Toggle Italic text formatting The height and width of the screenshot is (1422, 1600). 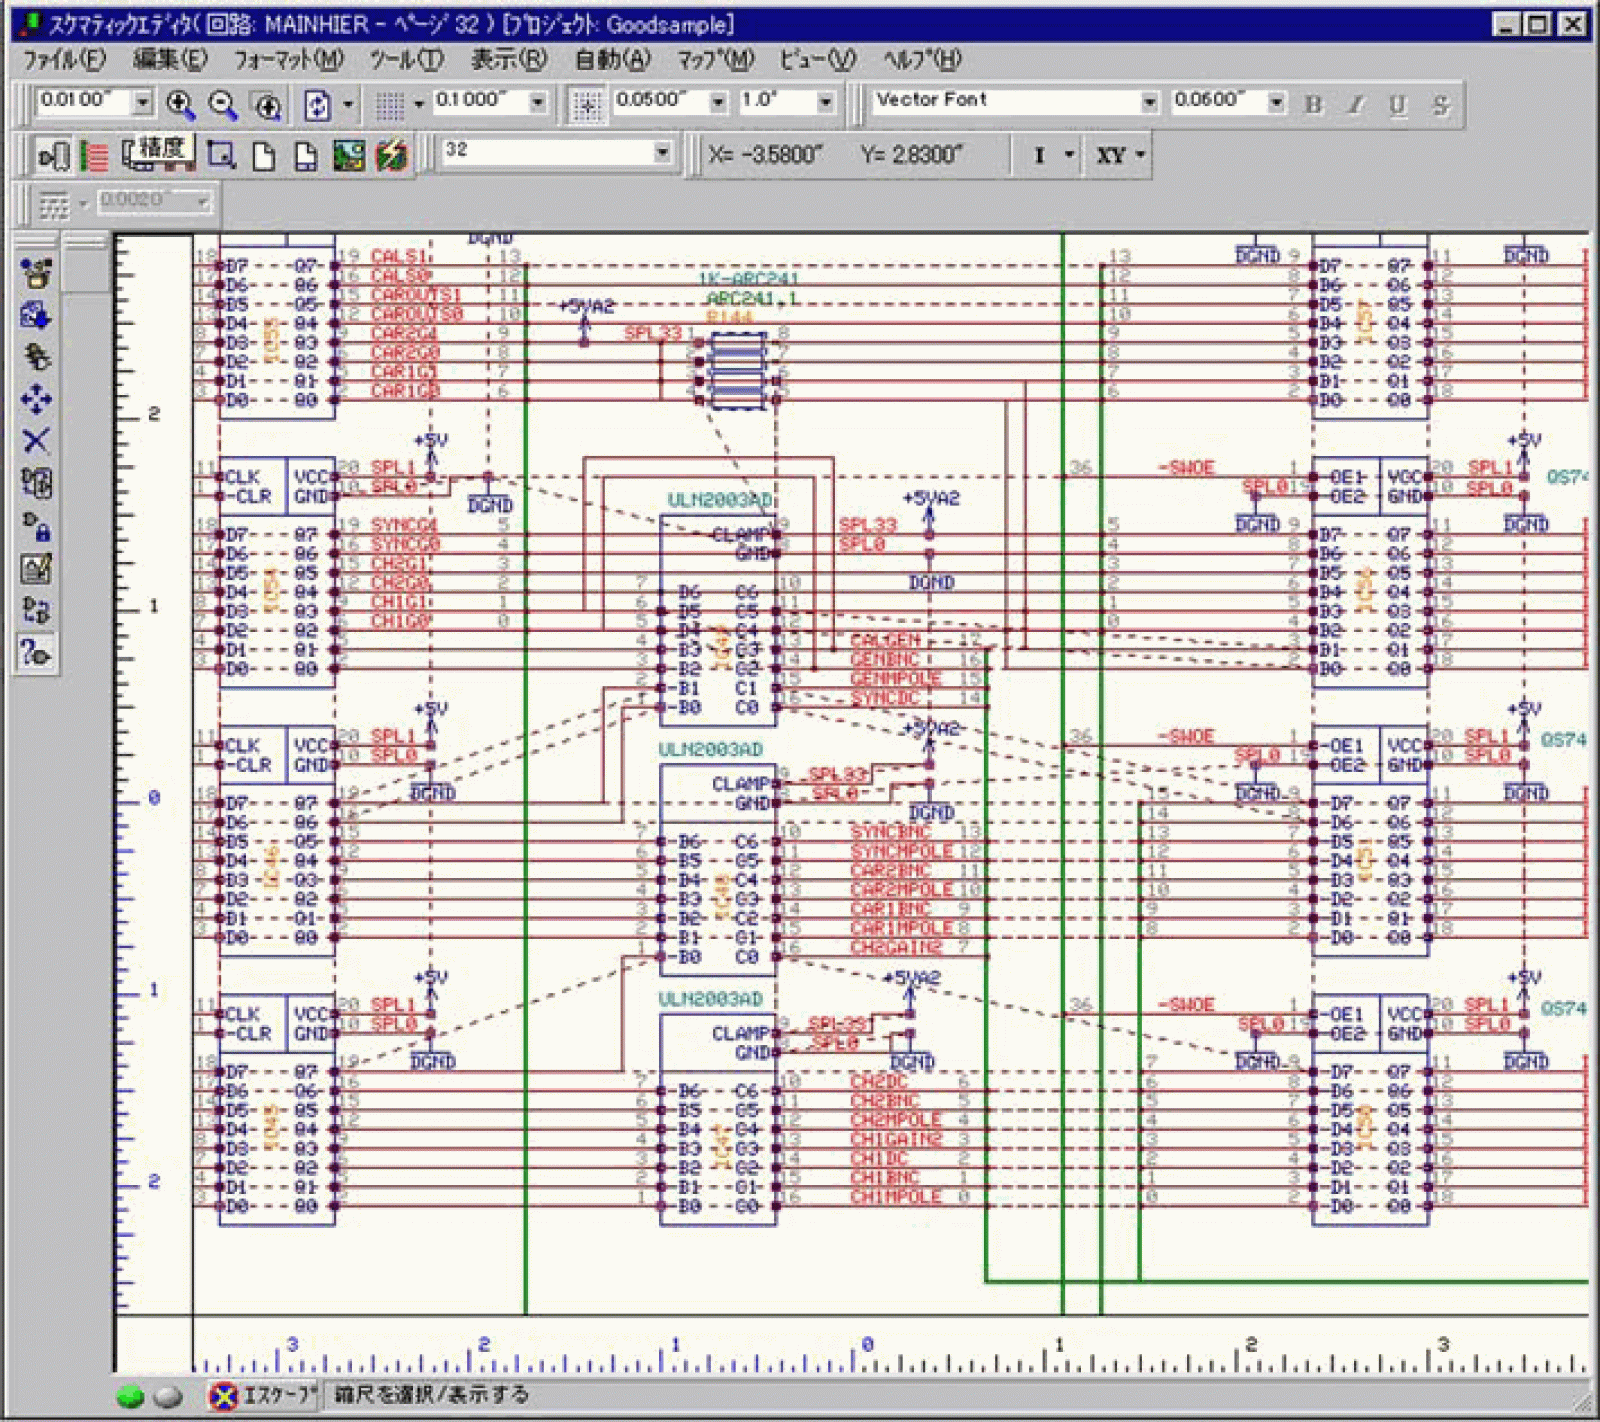click(x=1355, y=104)
